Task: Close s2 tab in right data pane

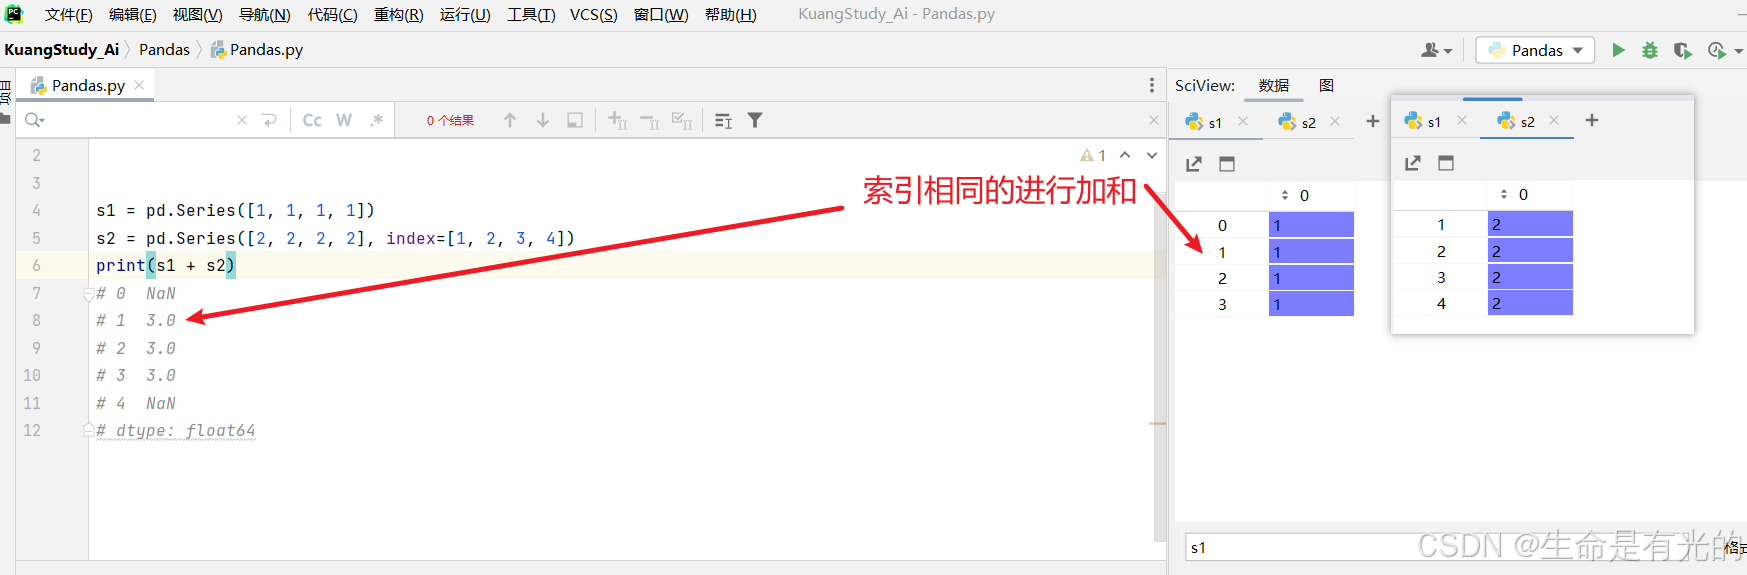Action: pyautogui.click(x=1554, y=120)
